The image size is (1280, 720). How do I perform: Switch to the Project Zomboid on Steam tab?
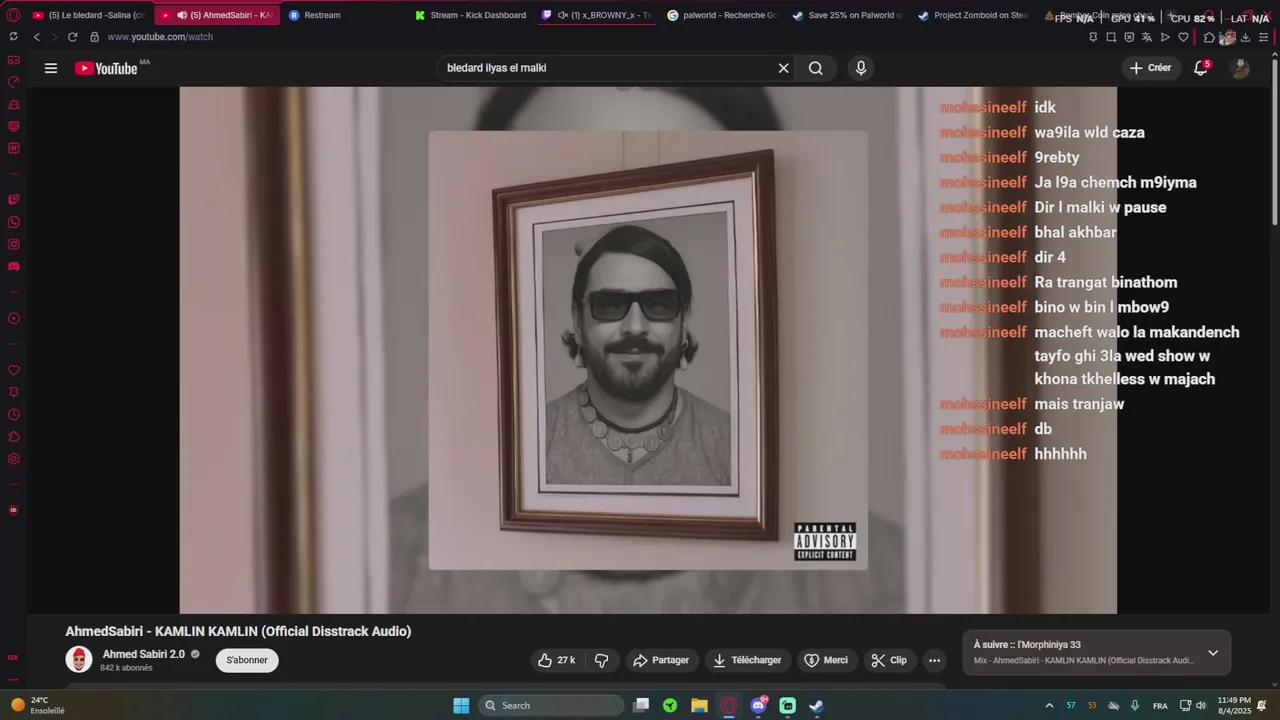pyautogui.click(x=972, y=15)
